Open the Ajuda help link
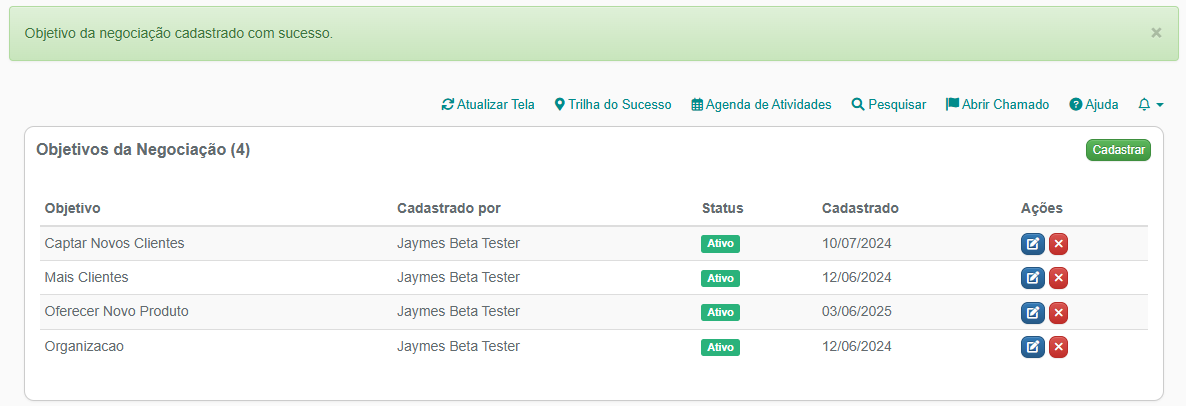Viewport: 1186px width, 406px height. click(1094, 104)
